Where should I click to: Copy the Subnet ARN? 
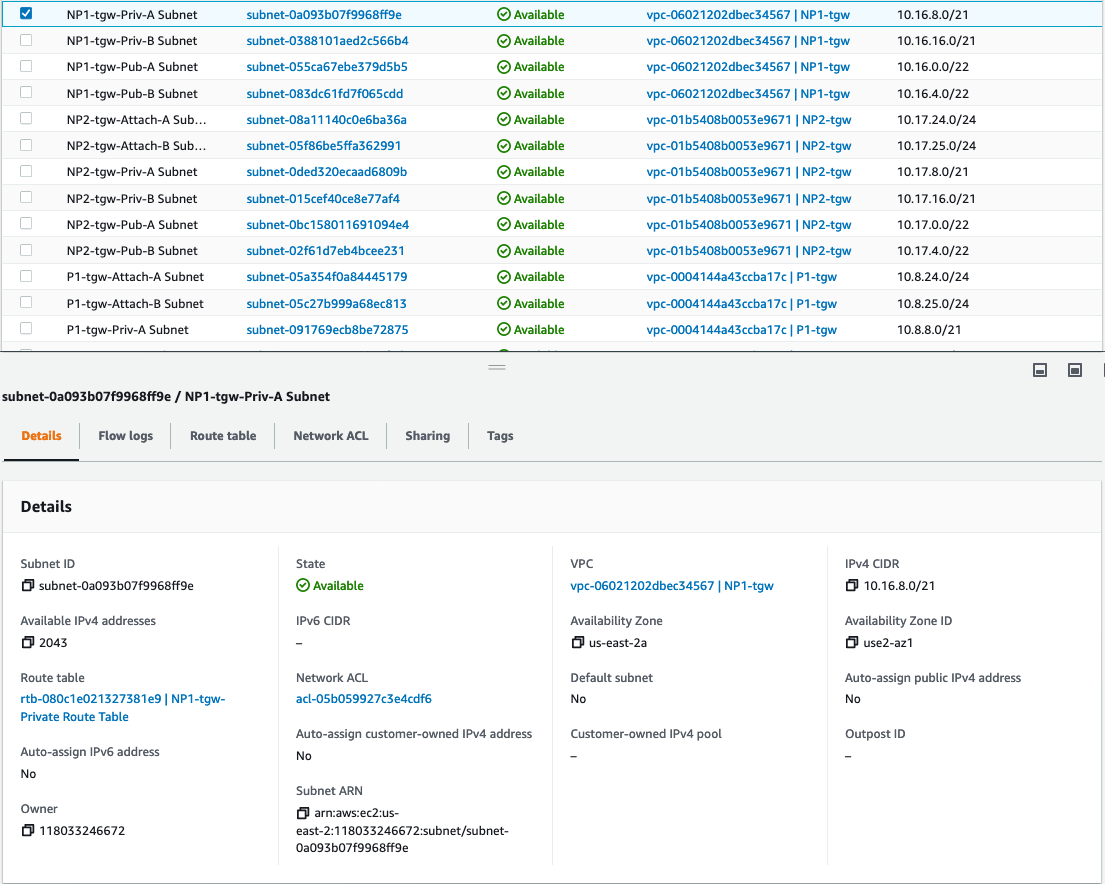[303, 813]
